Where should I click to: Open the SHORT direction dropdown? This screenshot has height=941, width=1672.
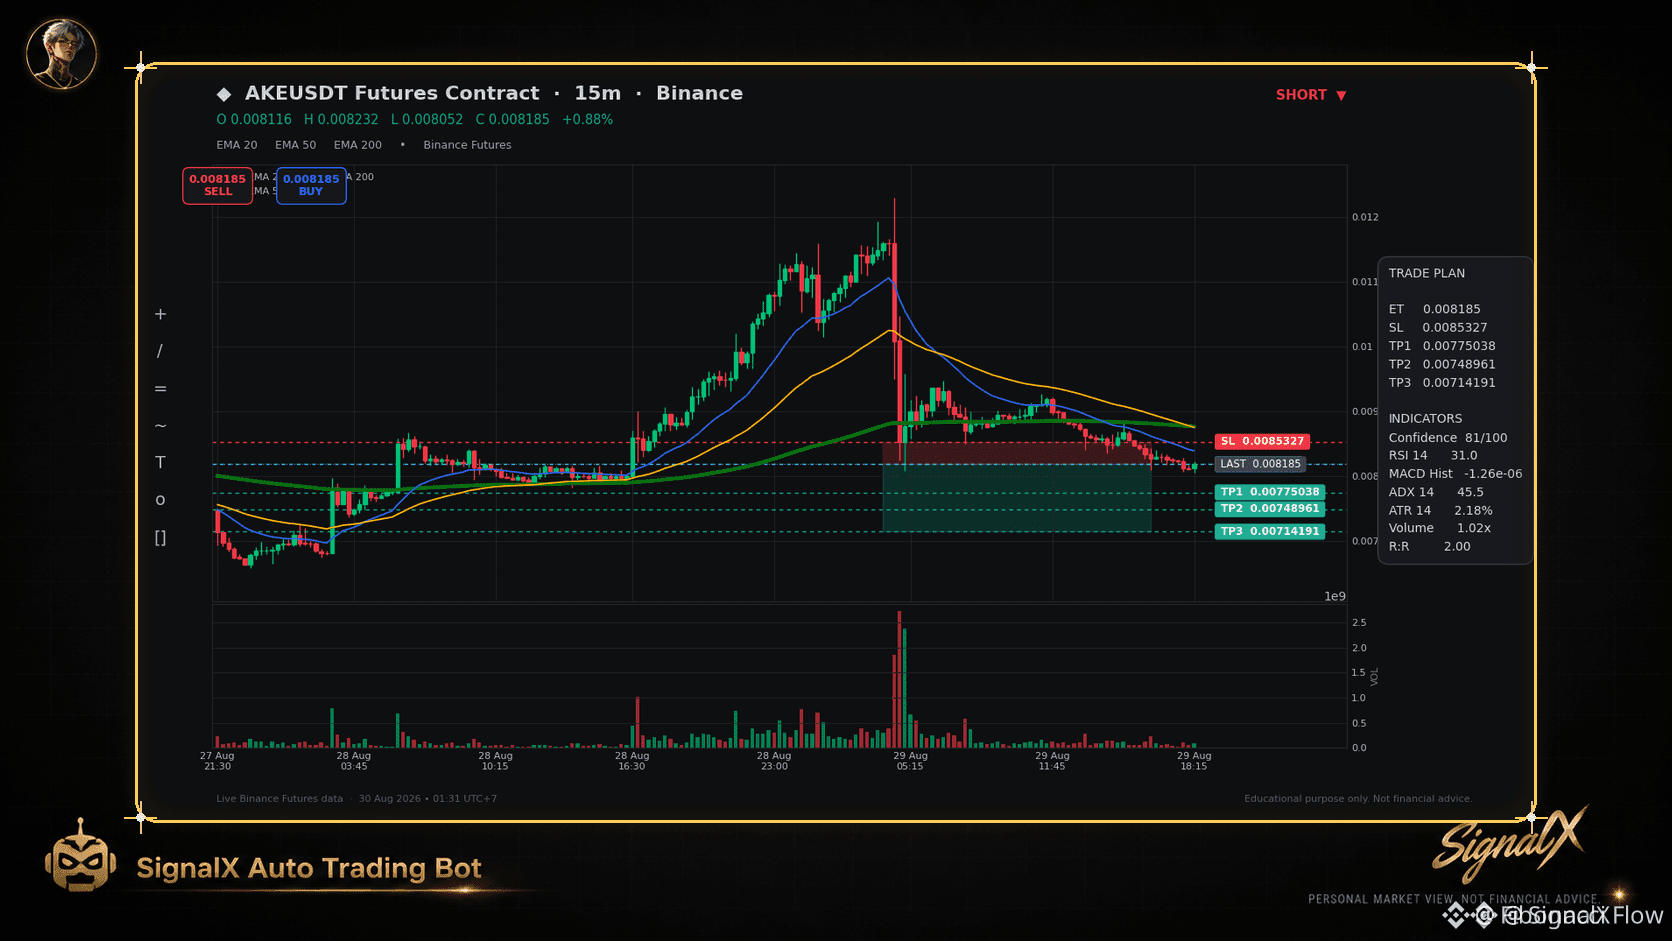coord(1311,95)
